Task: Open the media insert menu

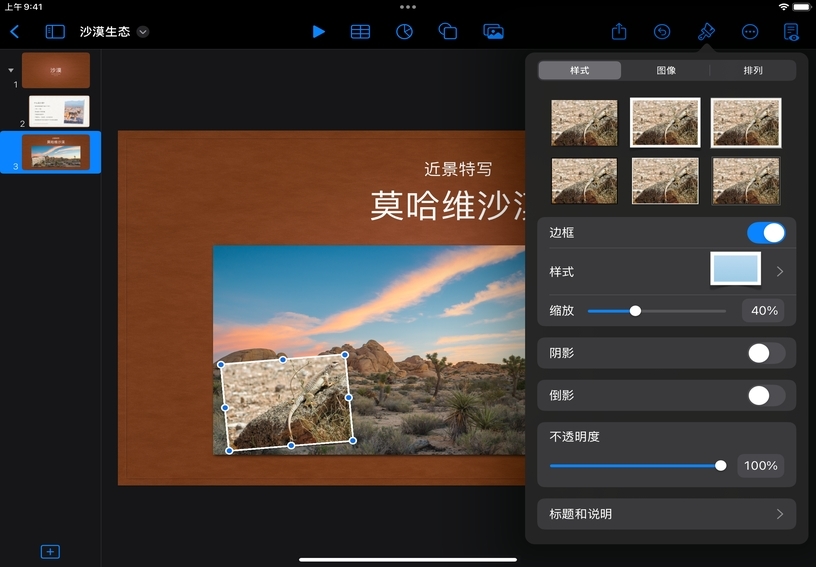Action: click(493, 31)
